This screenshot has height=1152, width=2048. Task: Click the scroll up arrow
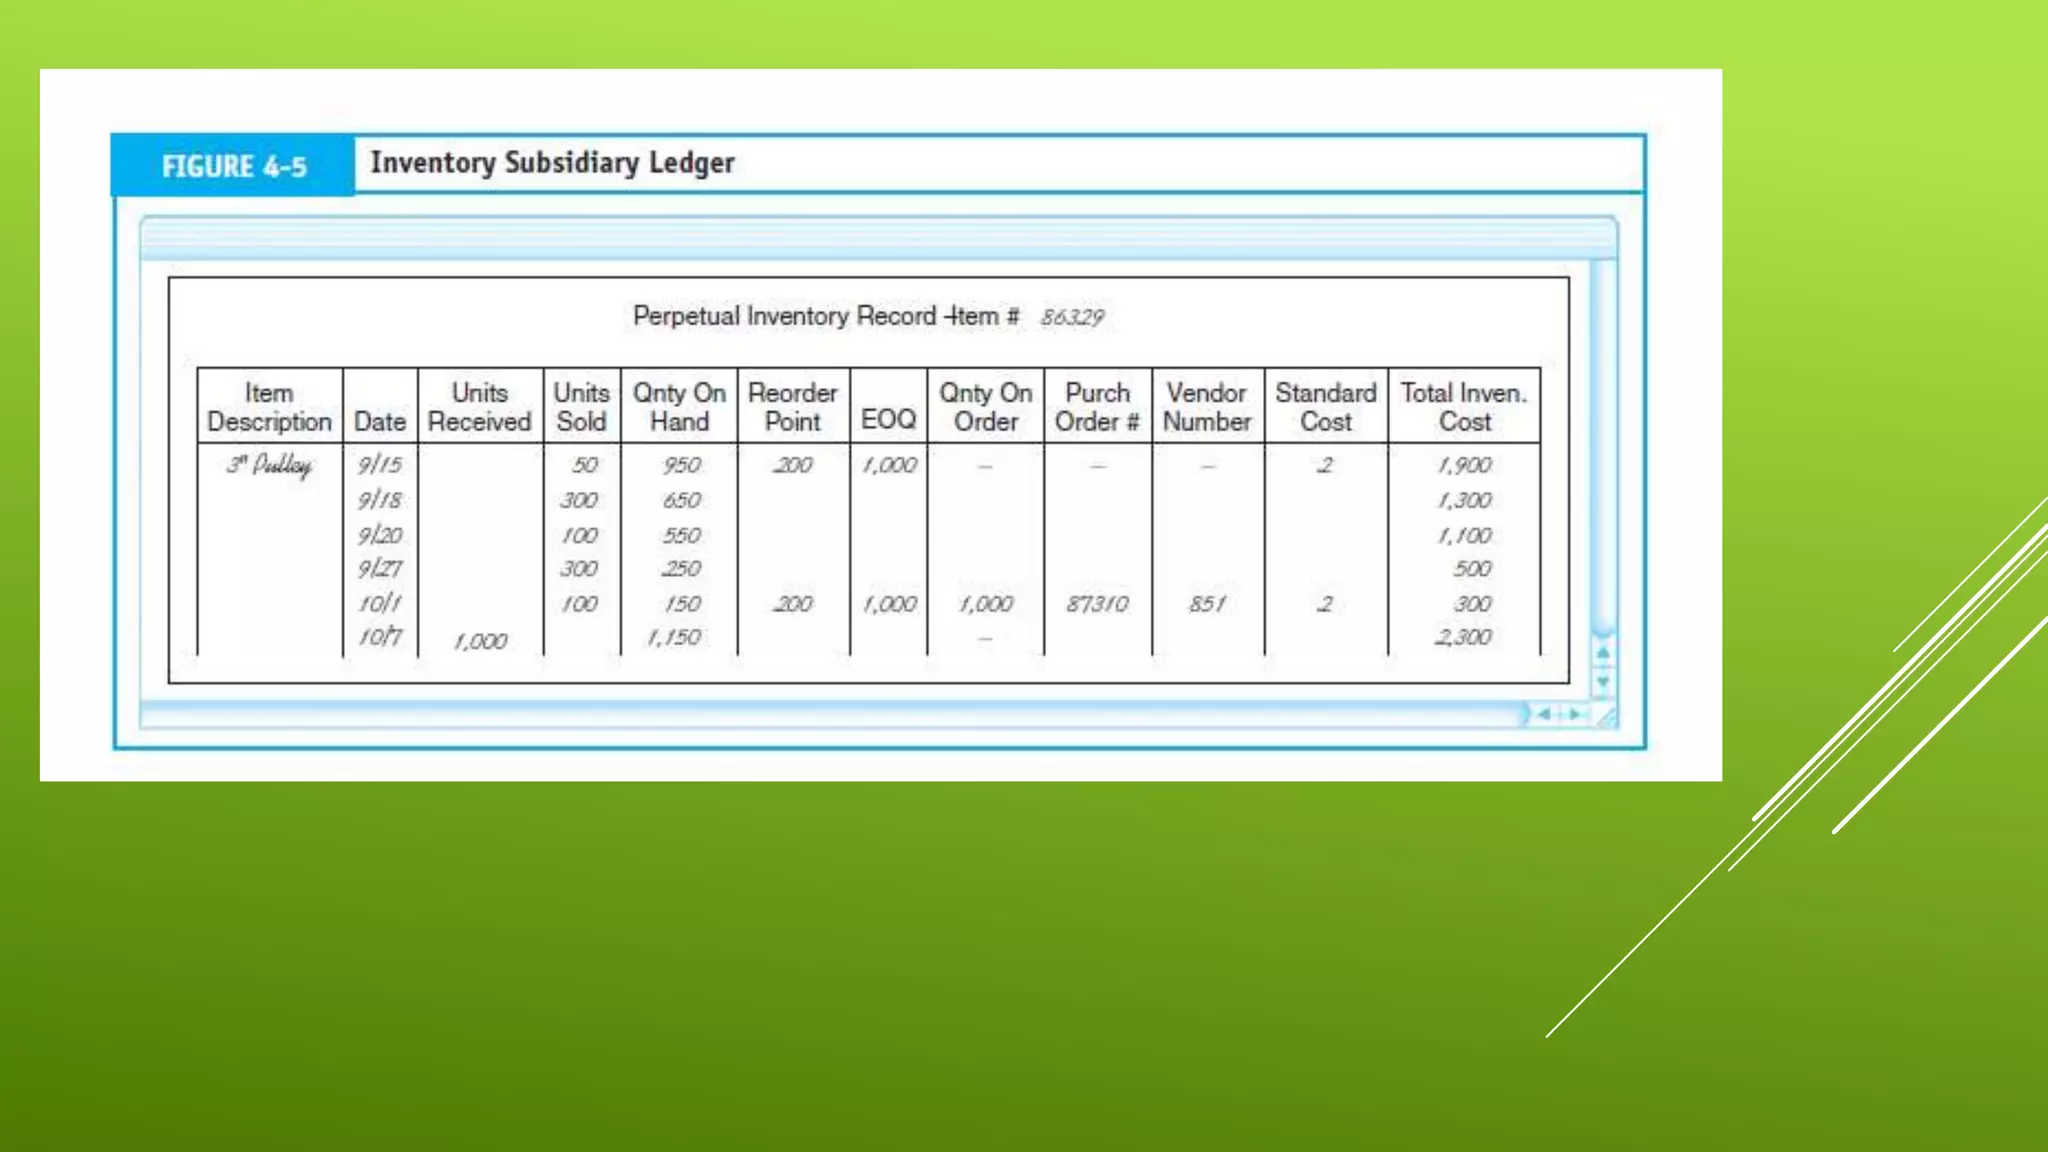(1603, 653)
